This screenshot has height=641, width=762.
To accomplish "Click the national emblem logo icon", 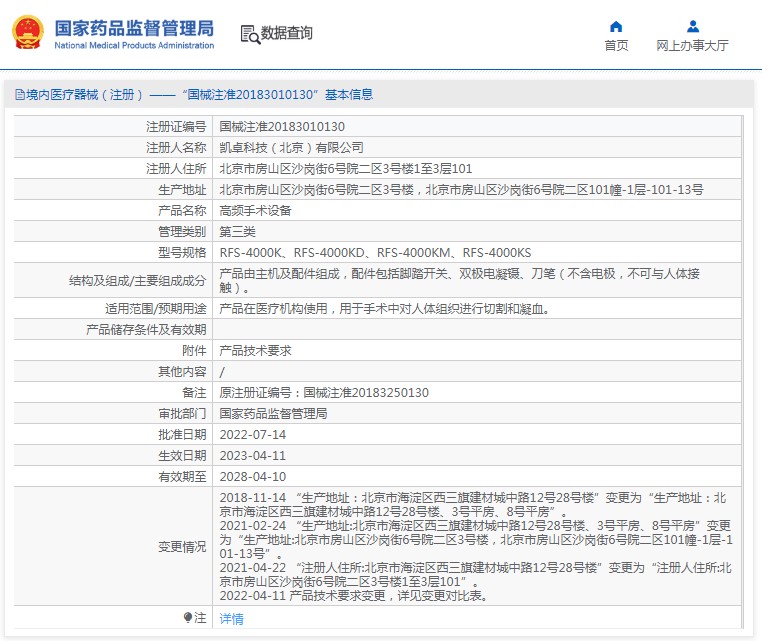I will pyautogui.click(x=28, y=33).
